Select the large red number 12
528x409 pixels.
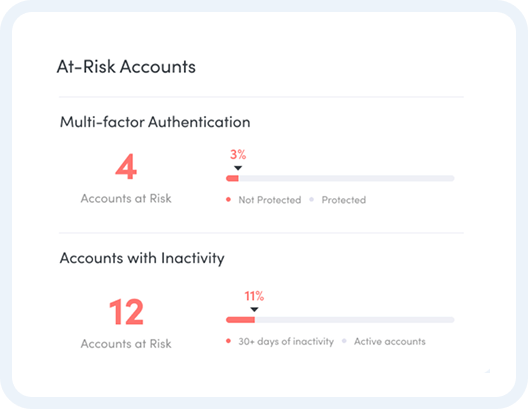[x=126, y=312]
